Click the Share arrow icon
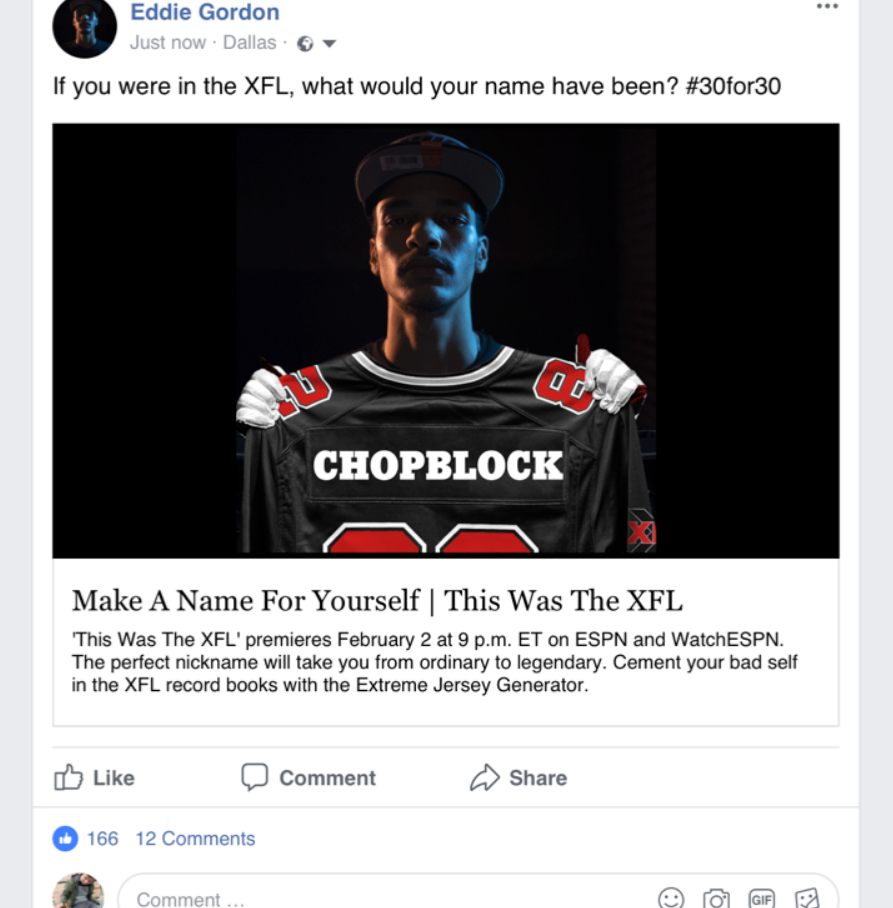Image resolution: width=893 pixels, height=908 pixels. [485, 777]
